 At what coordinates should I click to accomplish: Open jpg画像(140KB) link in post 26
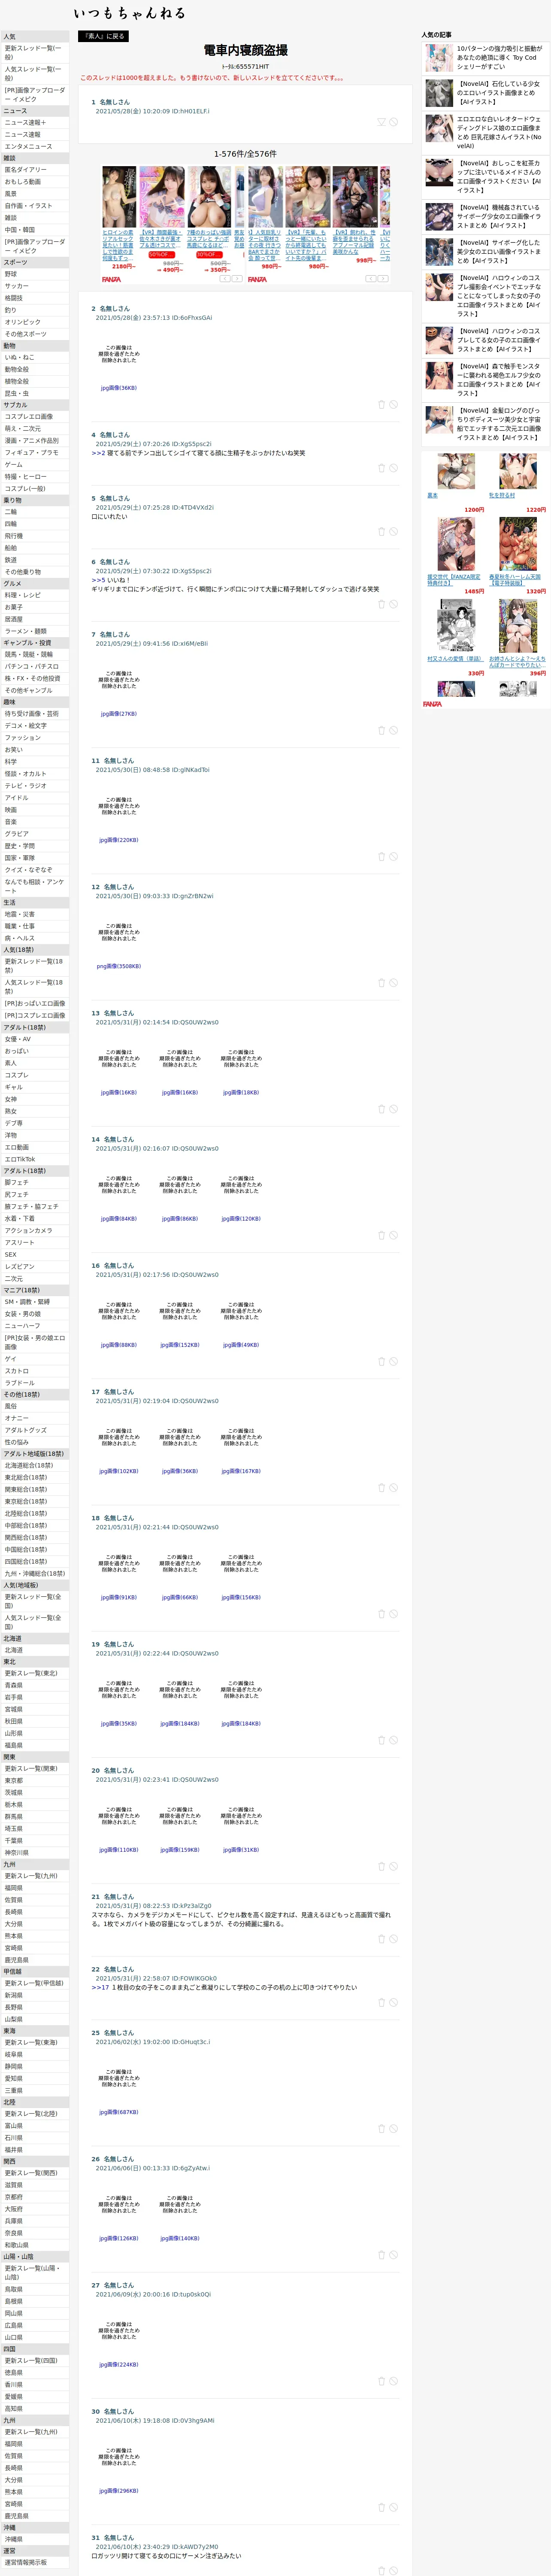(x=180, y=2238)
